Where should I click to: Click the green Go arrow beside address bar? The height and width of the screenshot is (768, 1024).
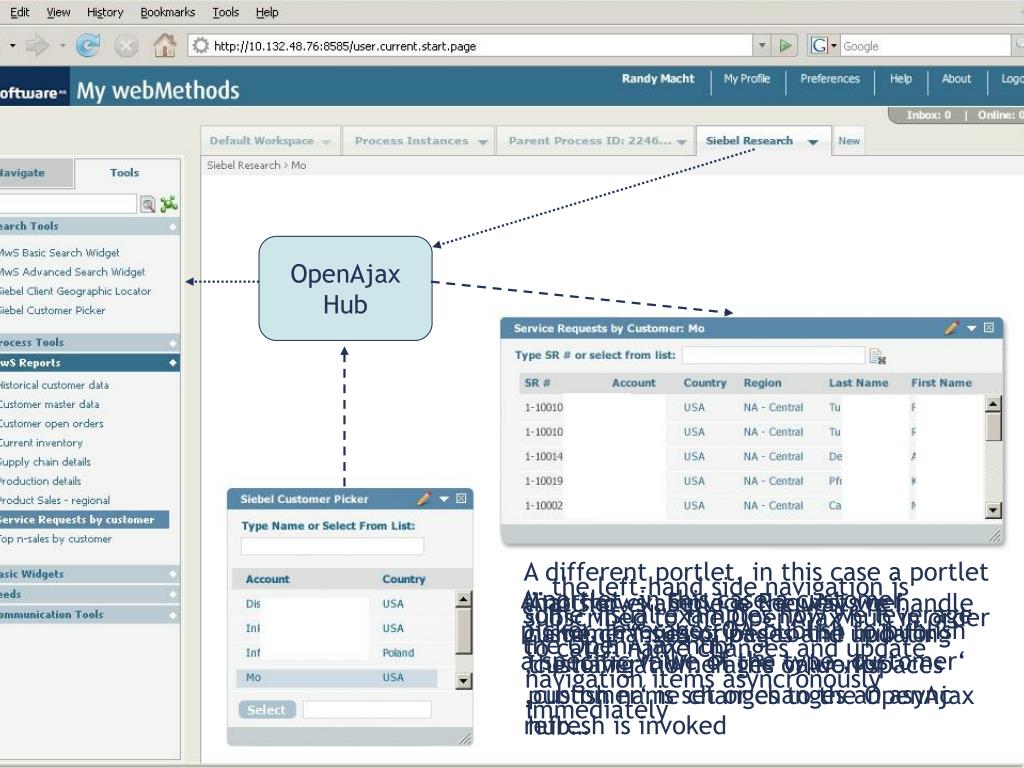(x=786, y=46)
